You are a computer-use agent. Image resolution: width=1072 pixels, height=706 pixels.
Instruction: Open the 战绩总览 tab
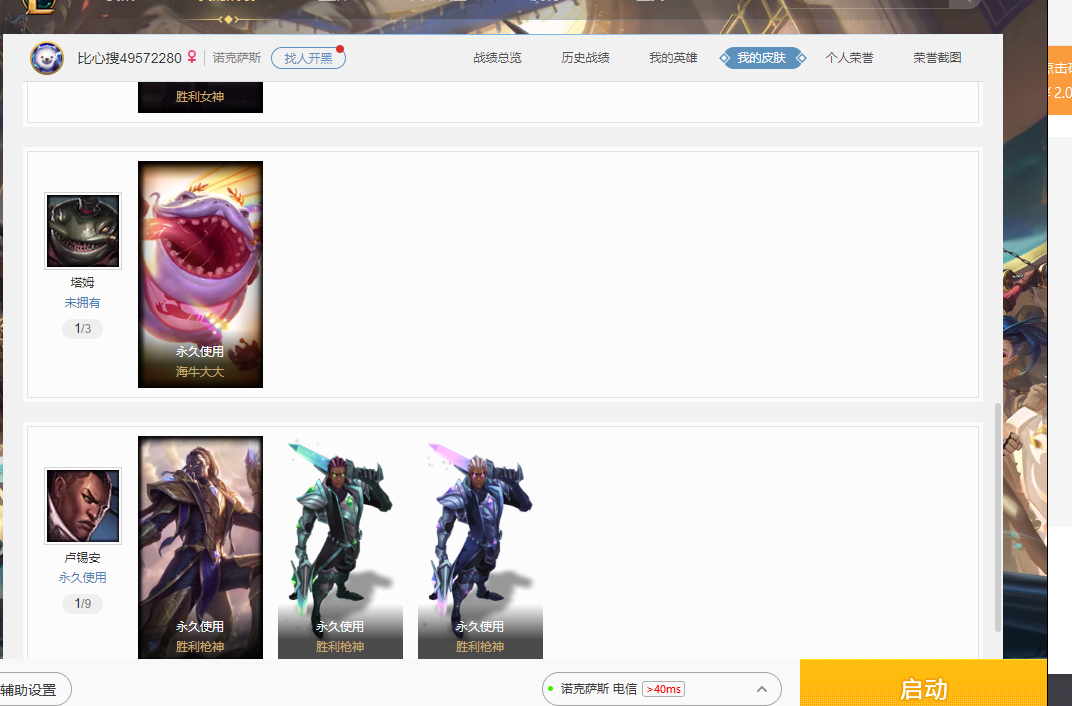coord(497,58)
